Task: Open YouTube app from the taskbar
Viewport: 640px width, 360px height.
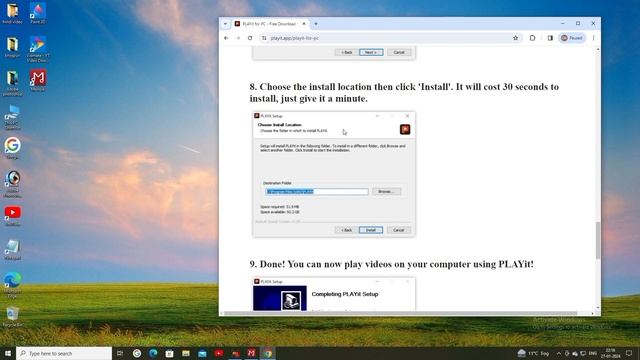Action: tap(218, 353)
